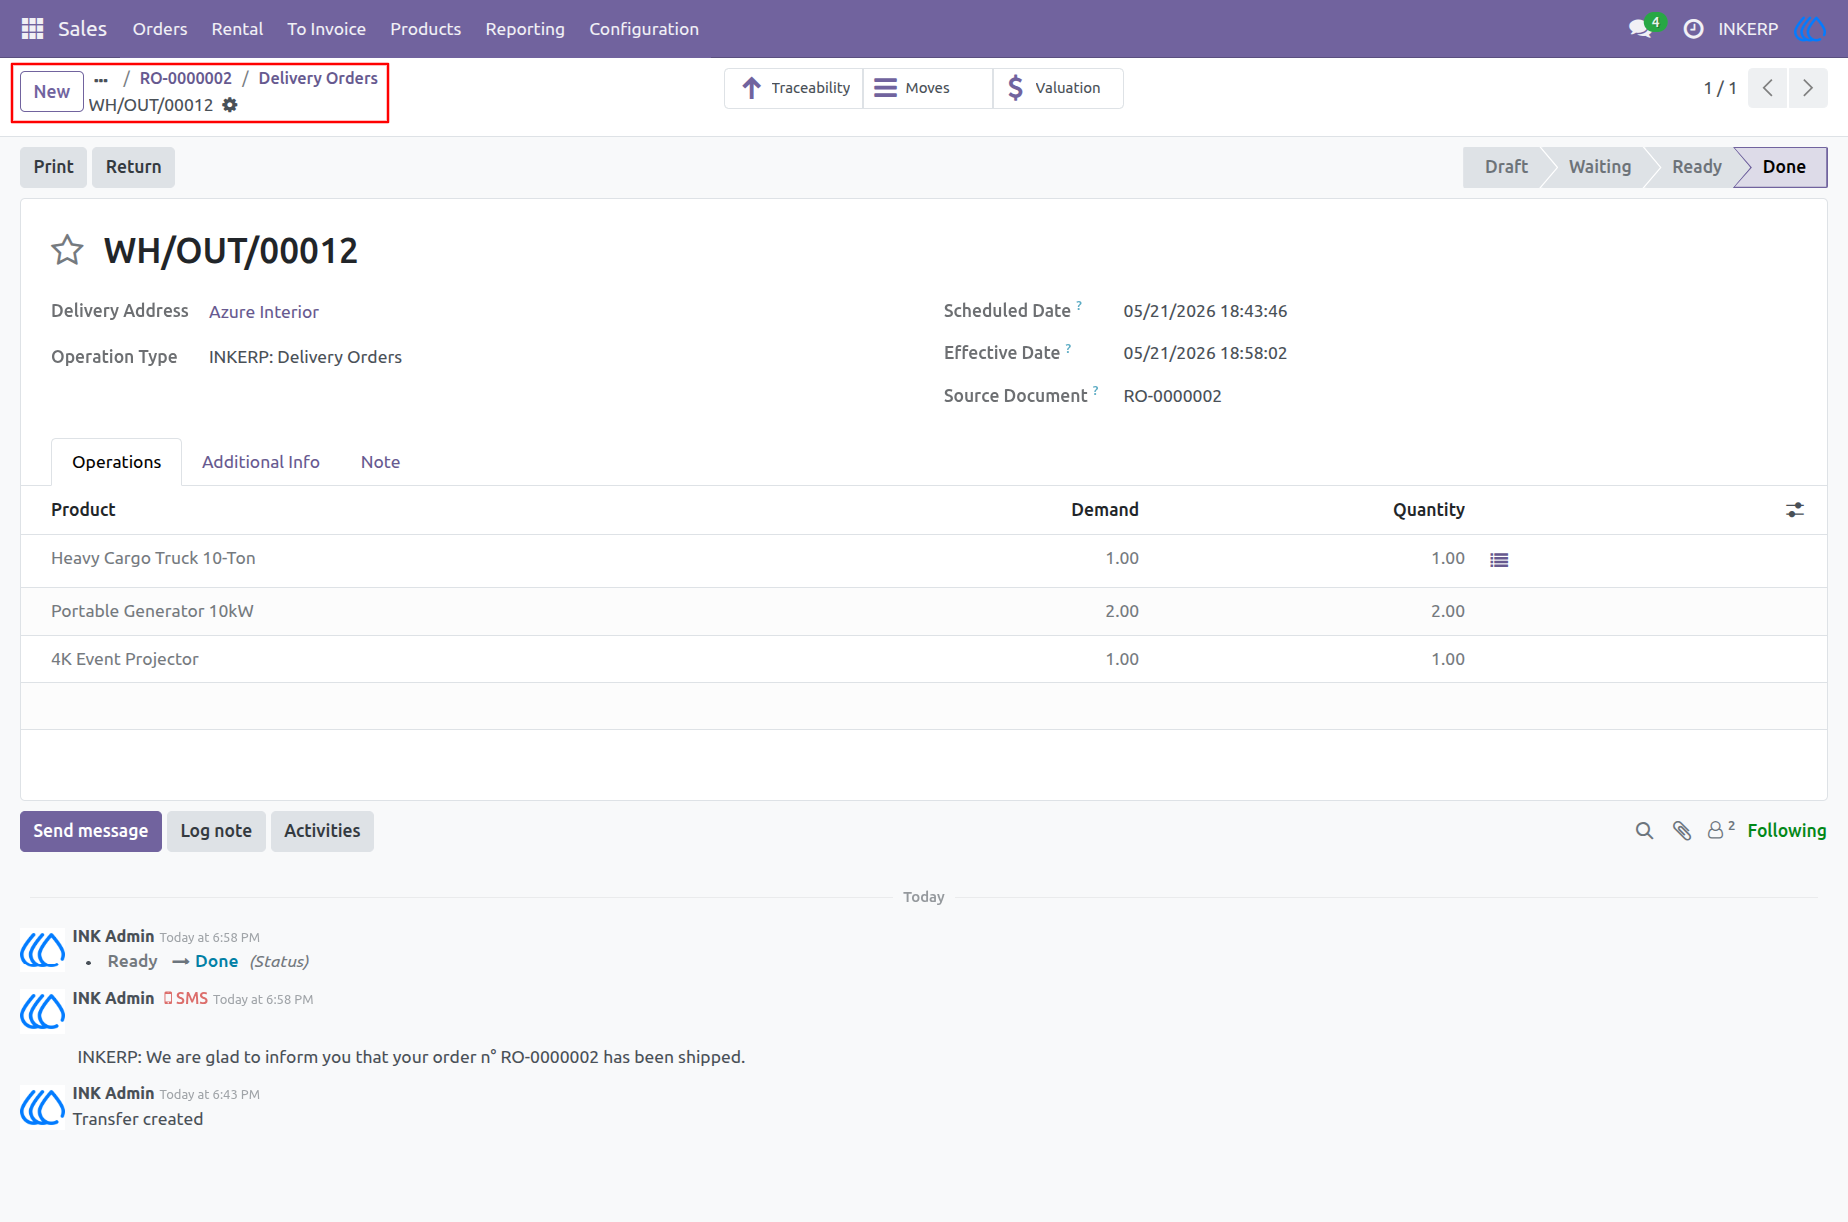
Task: Click the Print button
Action: [54, 167]
